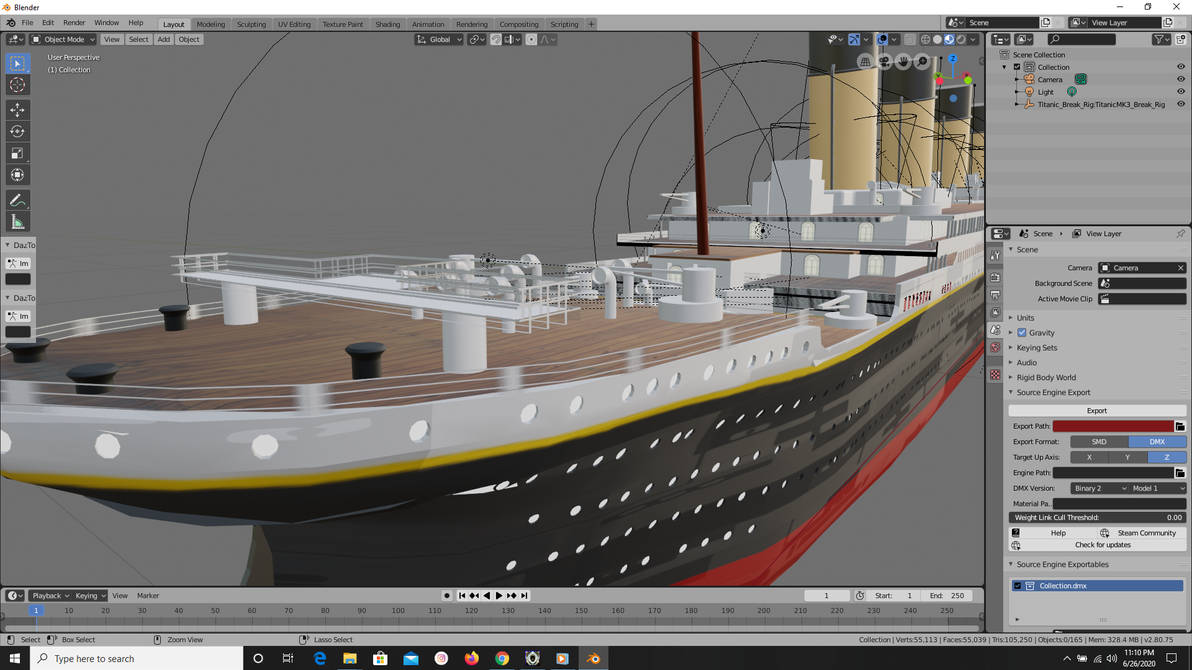Choose SMD export format
The width and height of the screenshot is (1192, 670).
pos(1099,442)
